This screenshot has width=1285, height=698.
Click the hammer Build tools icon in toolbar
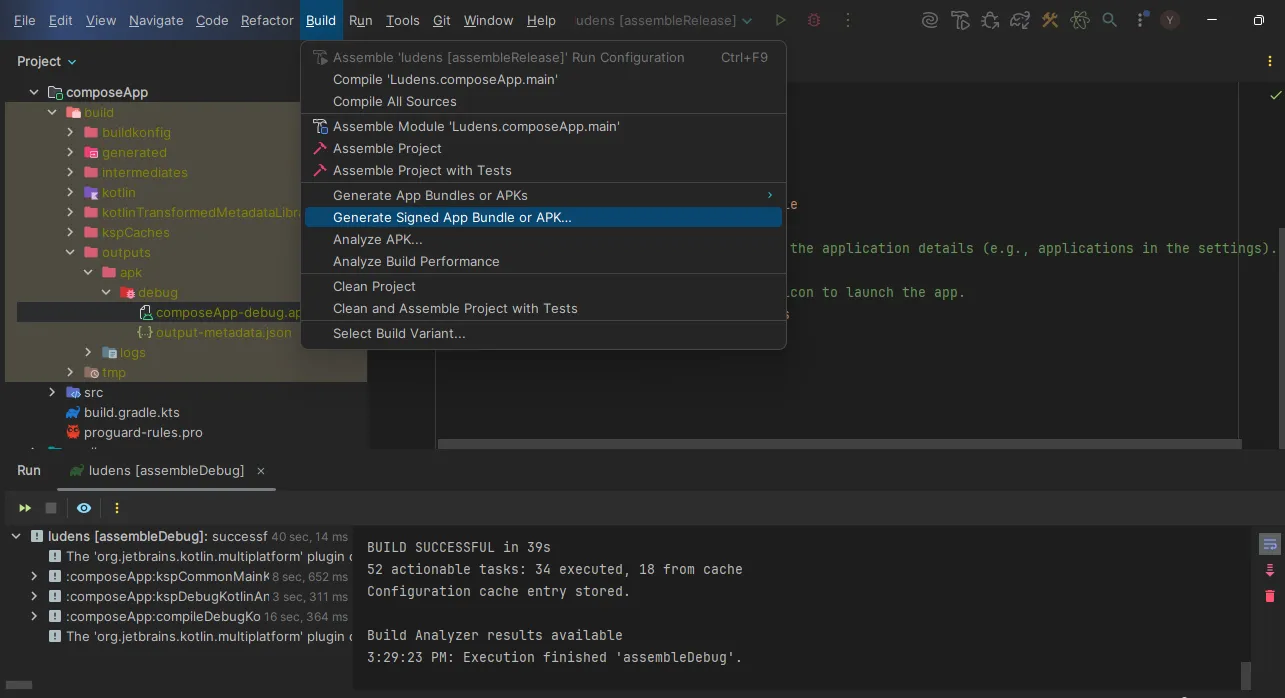[x=1049, y=20]
